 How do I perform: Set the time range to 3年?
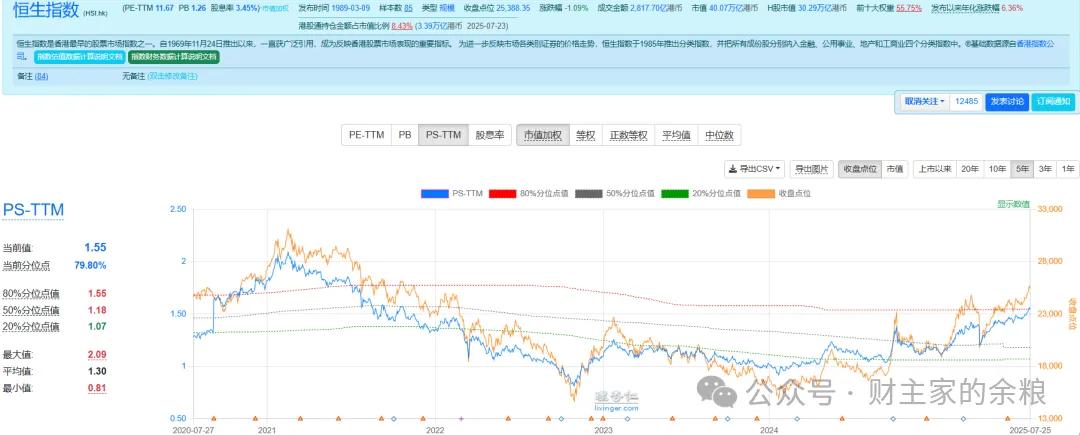1045,169
